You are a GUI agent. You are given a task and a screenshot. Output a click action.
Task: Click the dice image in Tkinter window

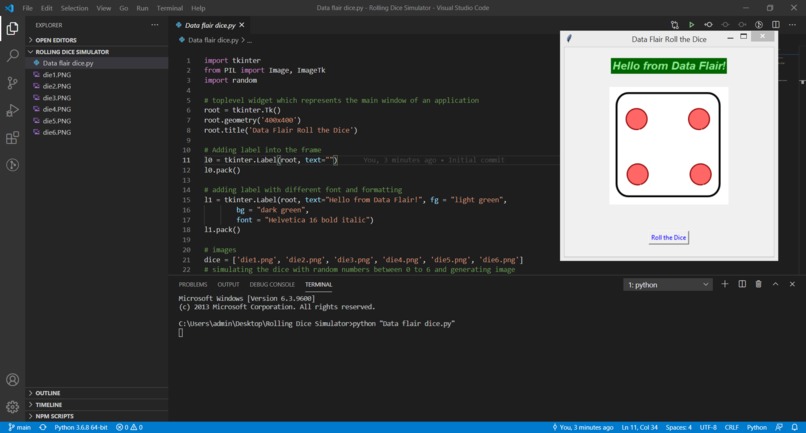point(668,146)
